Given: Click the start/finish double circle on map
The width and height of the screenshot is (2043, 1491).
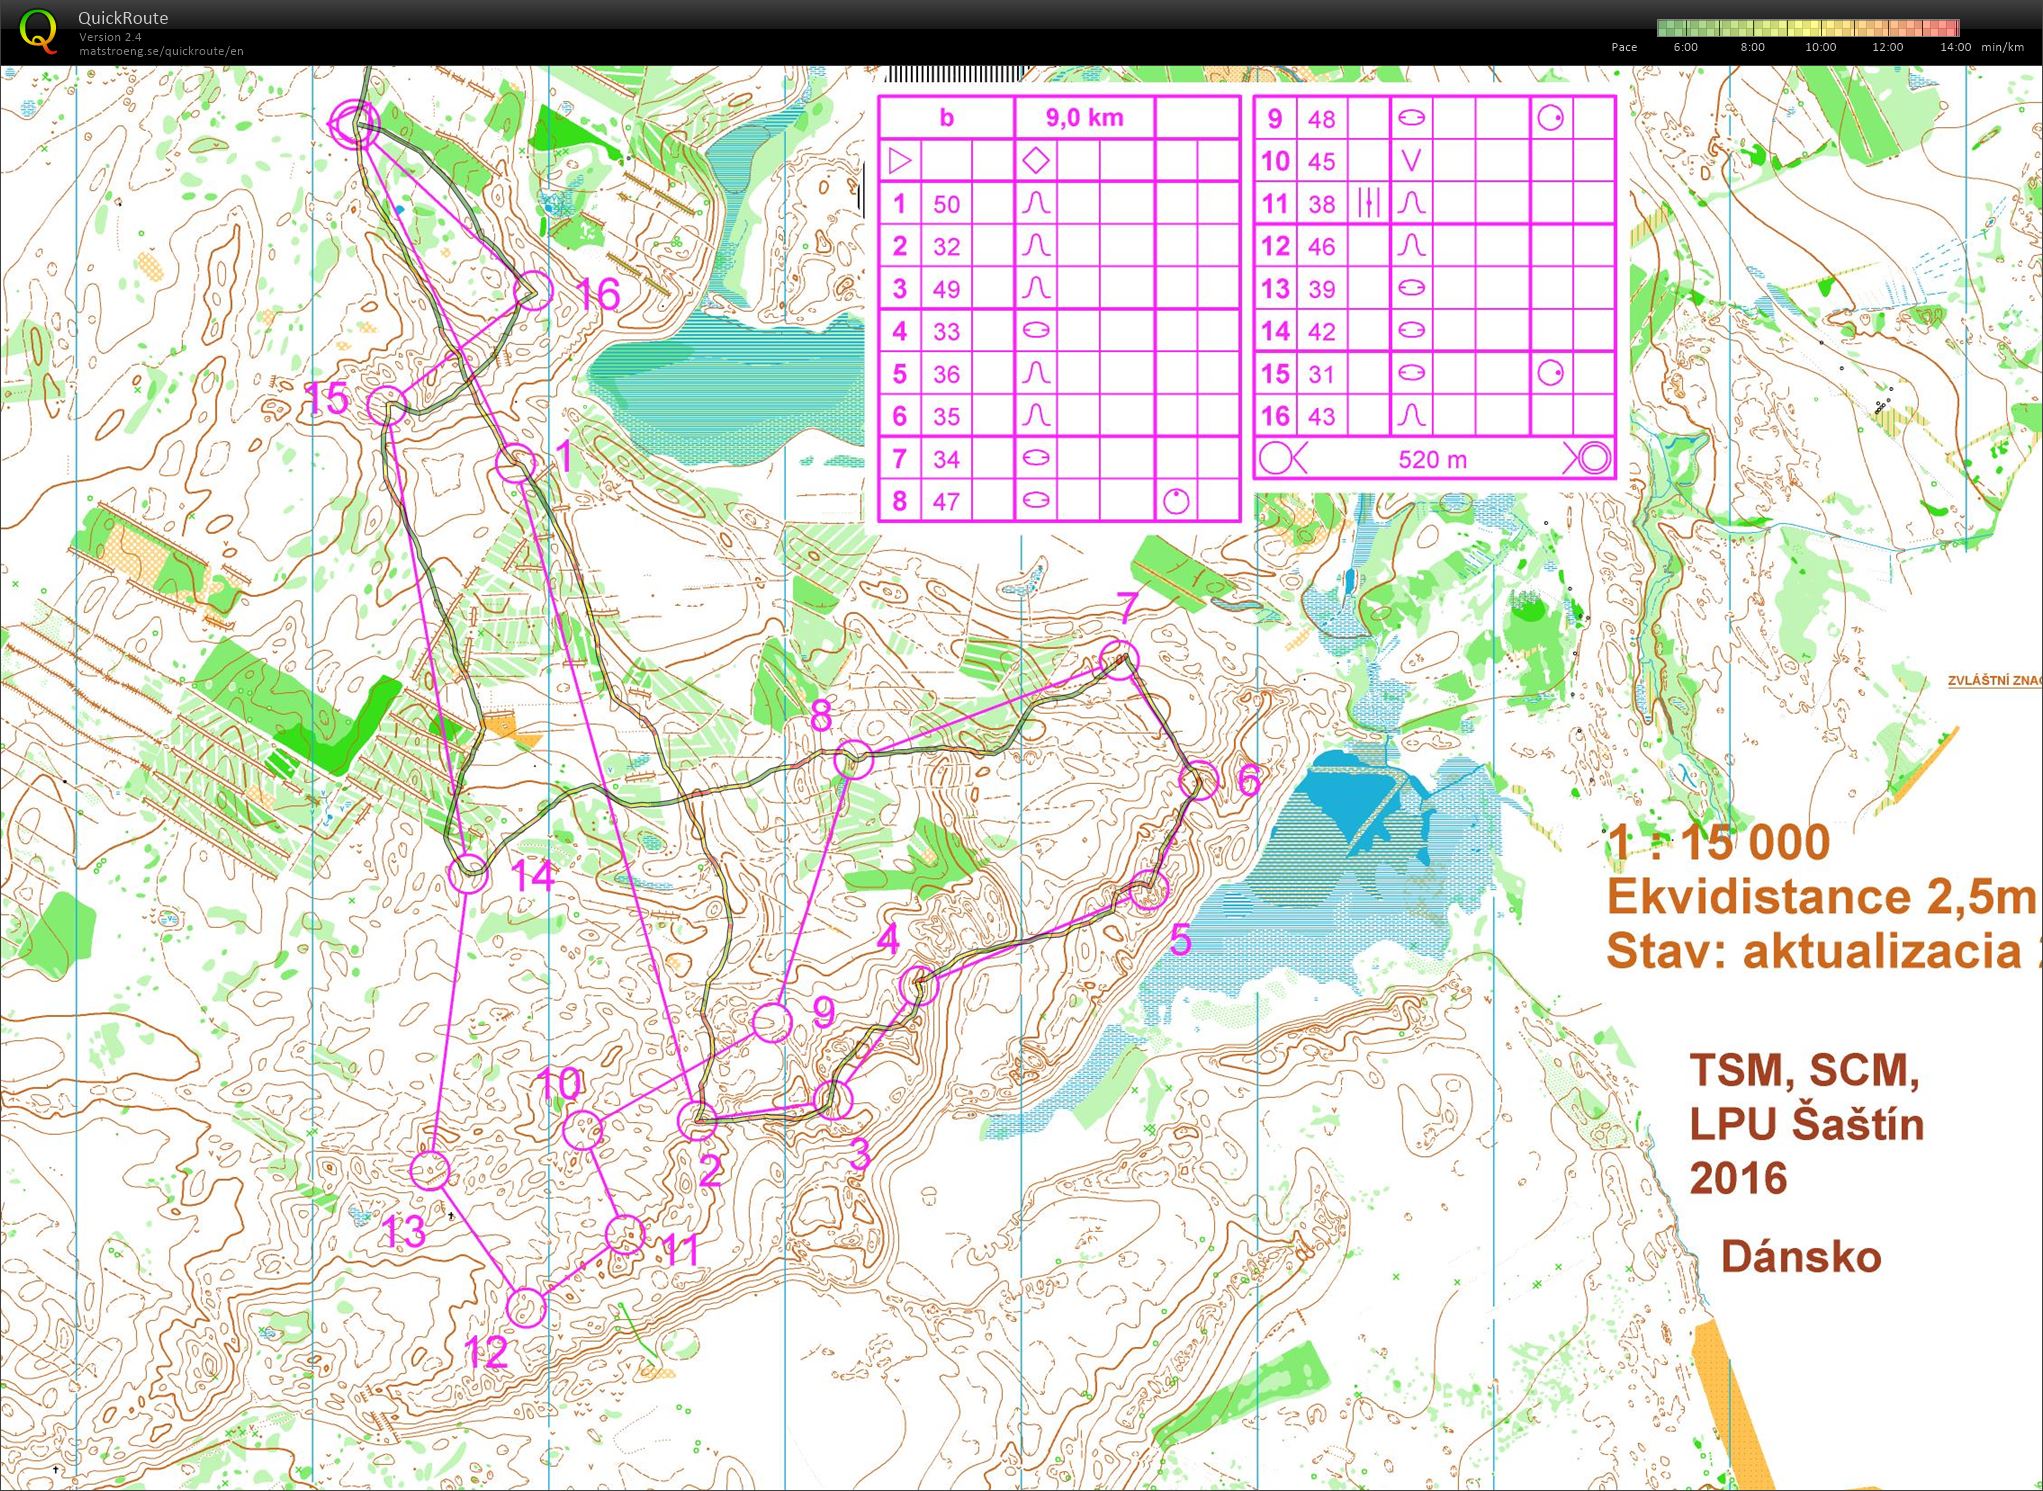Looking at the screenshot, I should tap(355, 124).
